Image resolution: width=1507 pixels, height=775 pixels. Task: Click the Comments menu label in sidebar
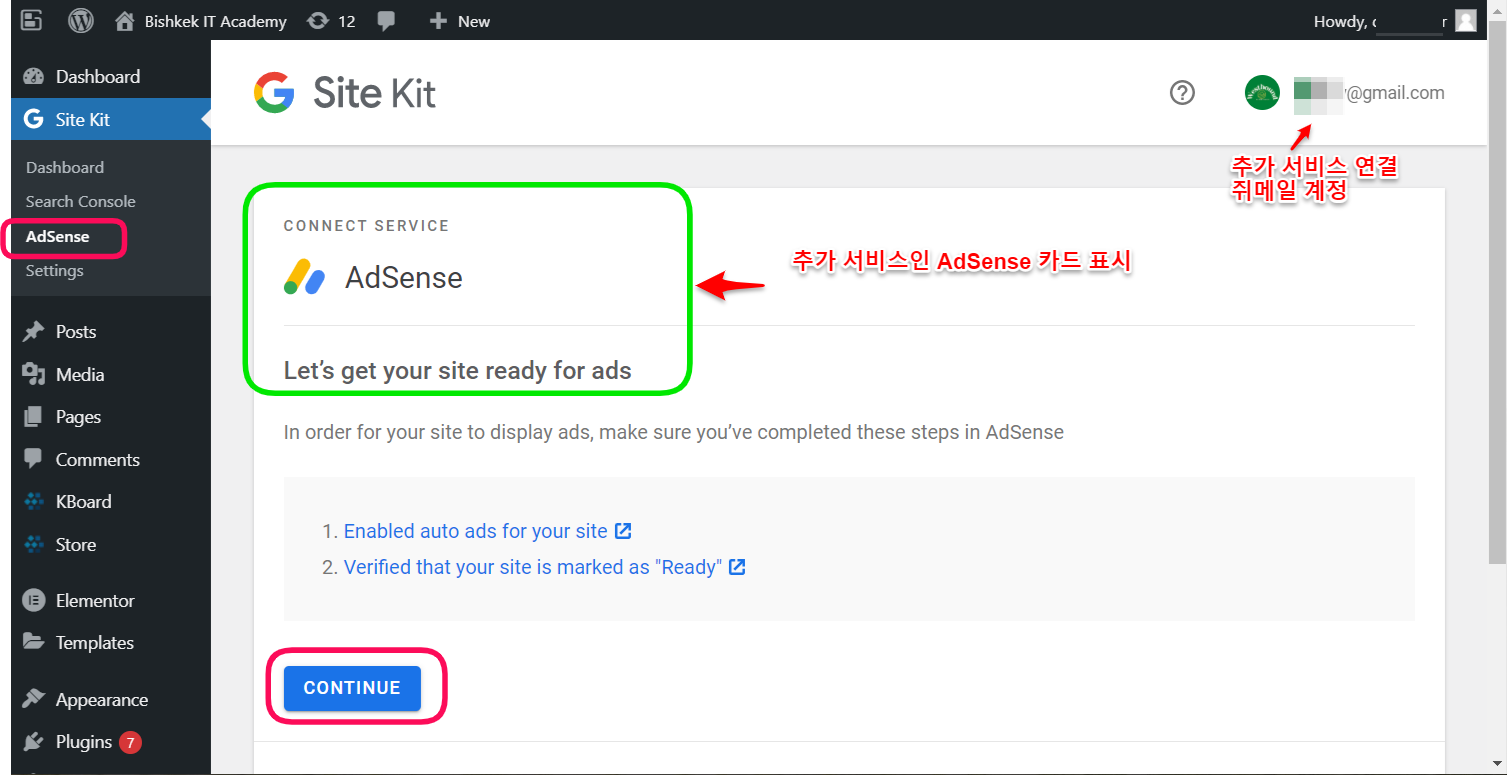(98, 460)
